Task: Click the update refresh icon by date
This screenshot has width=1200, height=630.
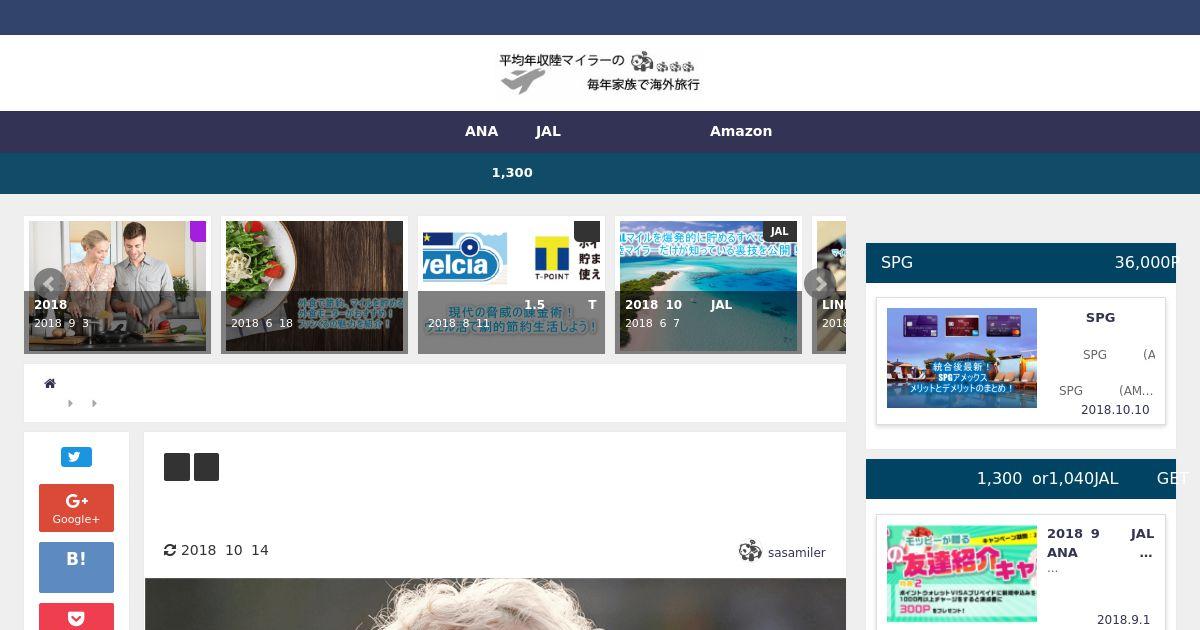Action: 170,550
